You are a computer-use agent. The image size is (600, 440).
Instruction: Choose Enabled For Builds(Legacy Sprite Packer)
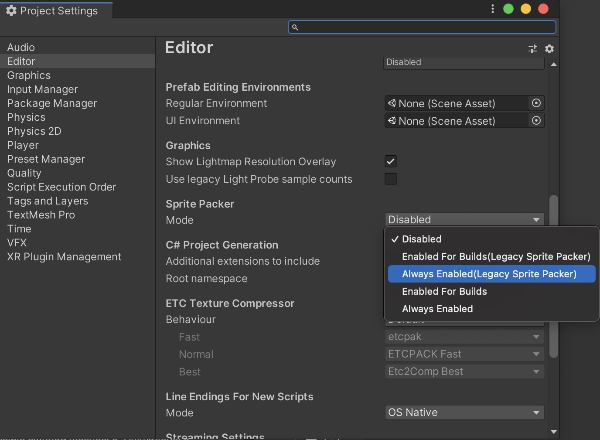(x=492, y=257)
